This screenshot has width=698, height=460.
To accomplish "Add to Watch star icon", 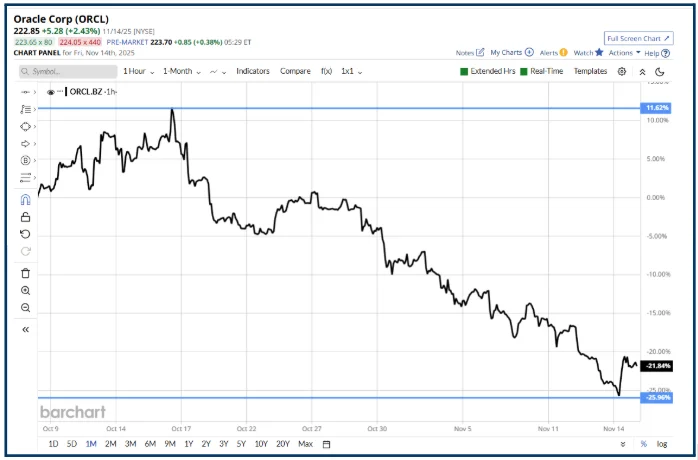I will (599, 52).
